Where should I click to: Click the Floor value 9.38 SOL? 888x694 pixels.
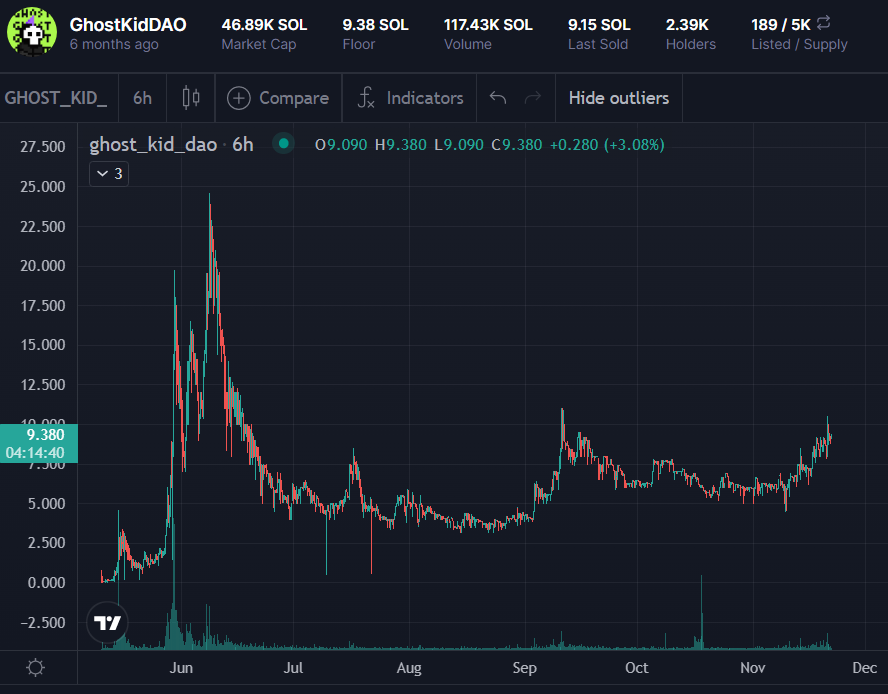(375, 25)
